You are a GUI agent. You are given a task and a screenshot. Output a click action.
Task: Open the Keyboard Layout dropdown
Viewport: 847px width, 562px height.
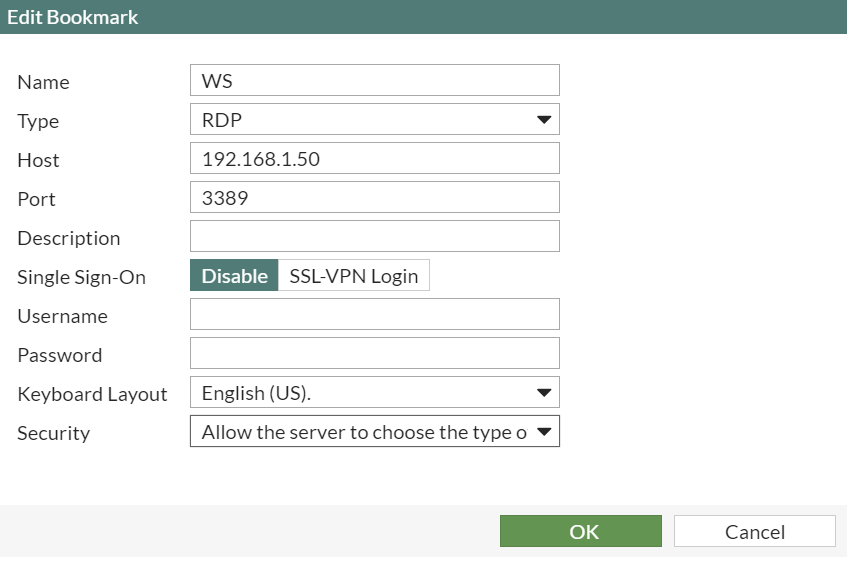pos(374,392)
